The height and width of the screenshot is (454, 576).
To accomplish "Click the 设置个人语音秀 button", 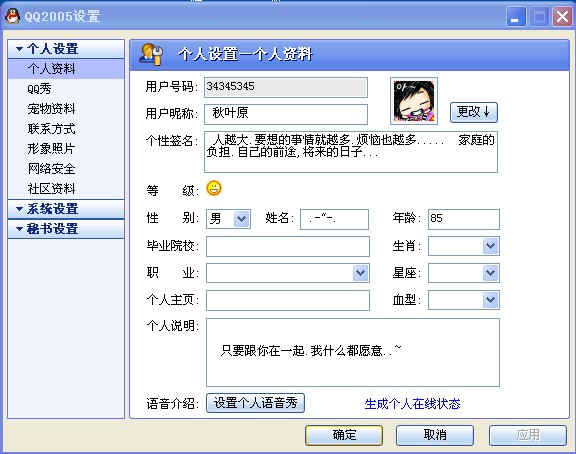I will click(x=255, y=403).
